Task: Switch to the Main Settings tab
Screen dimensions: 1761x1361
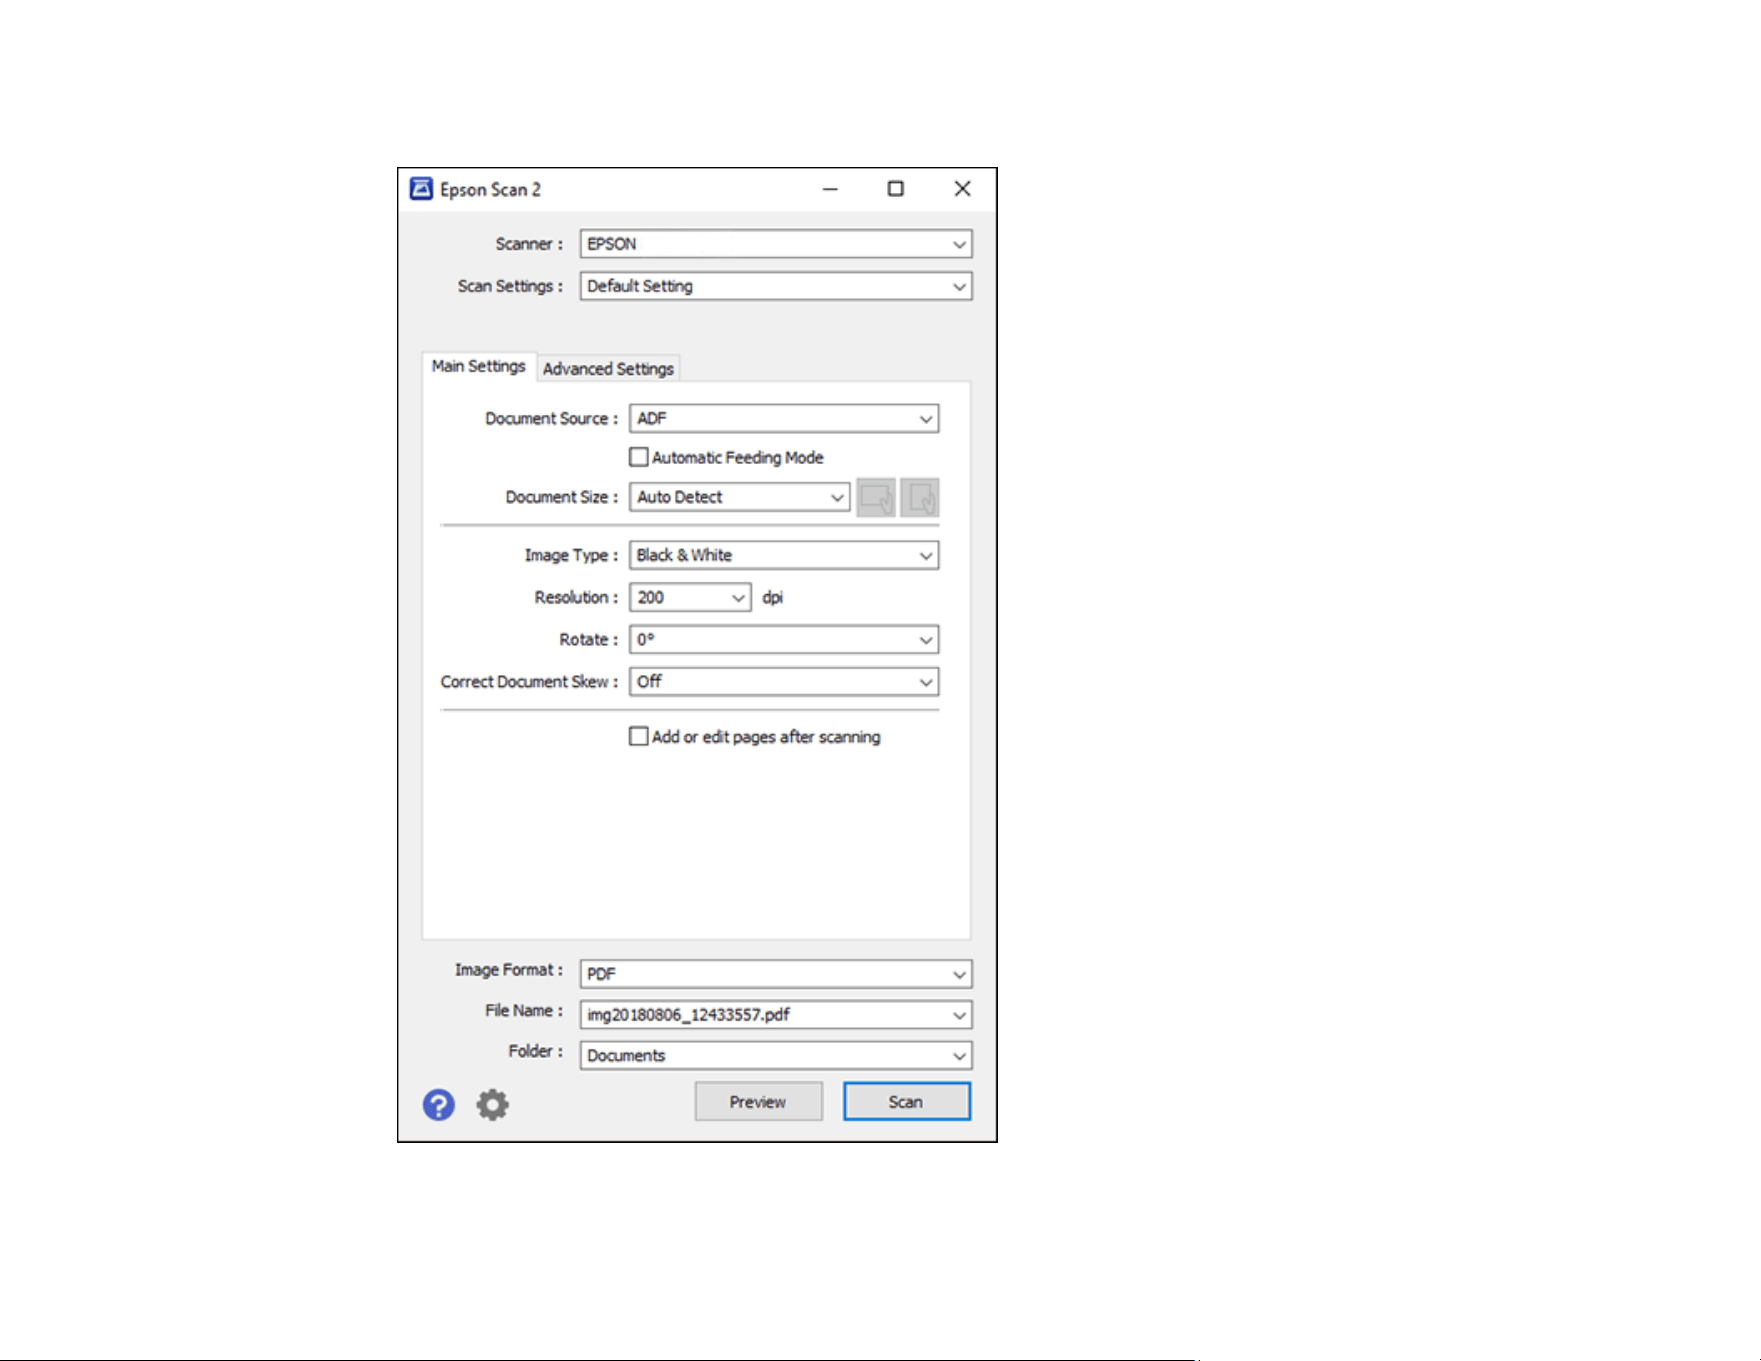Action: [x=479, y=367]
